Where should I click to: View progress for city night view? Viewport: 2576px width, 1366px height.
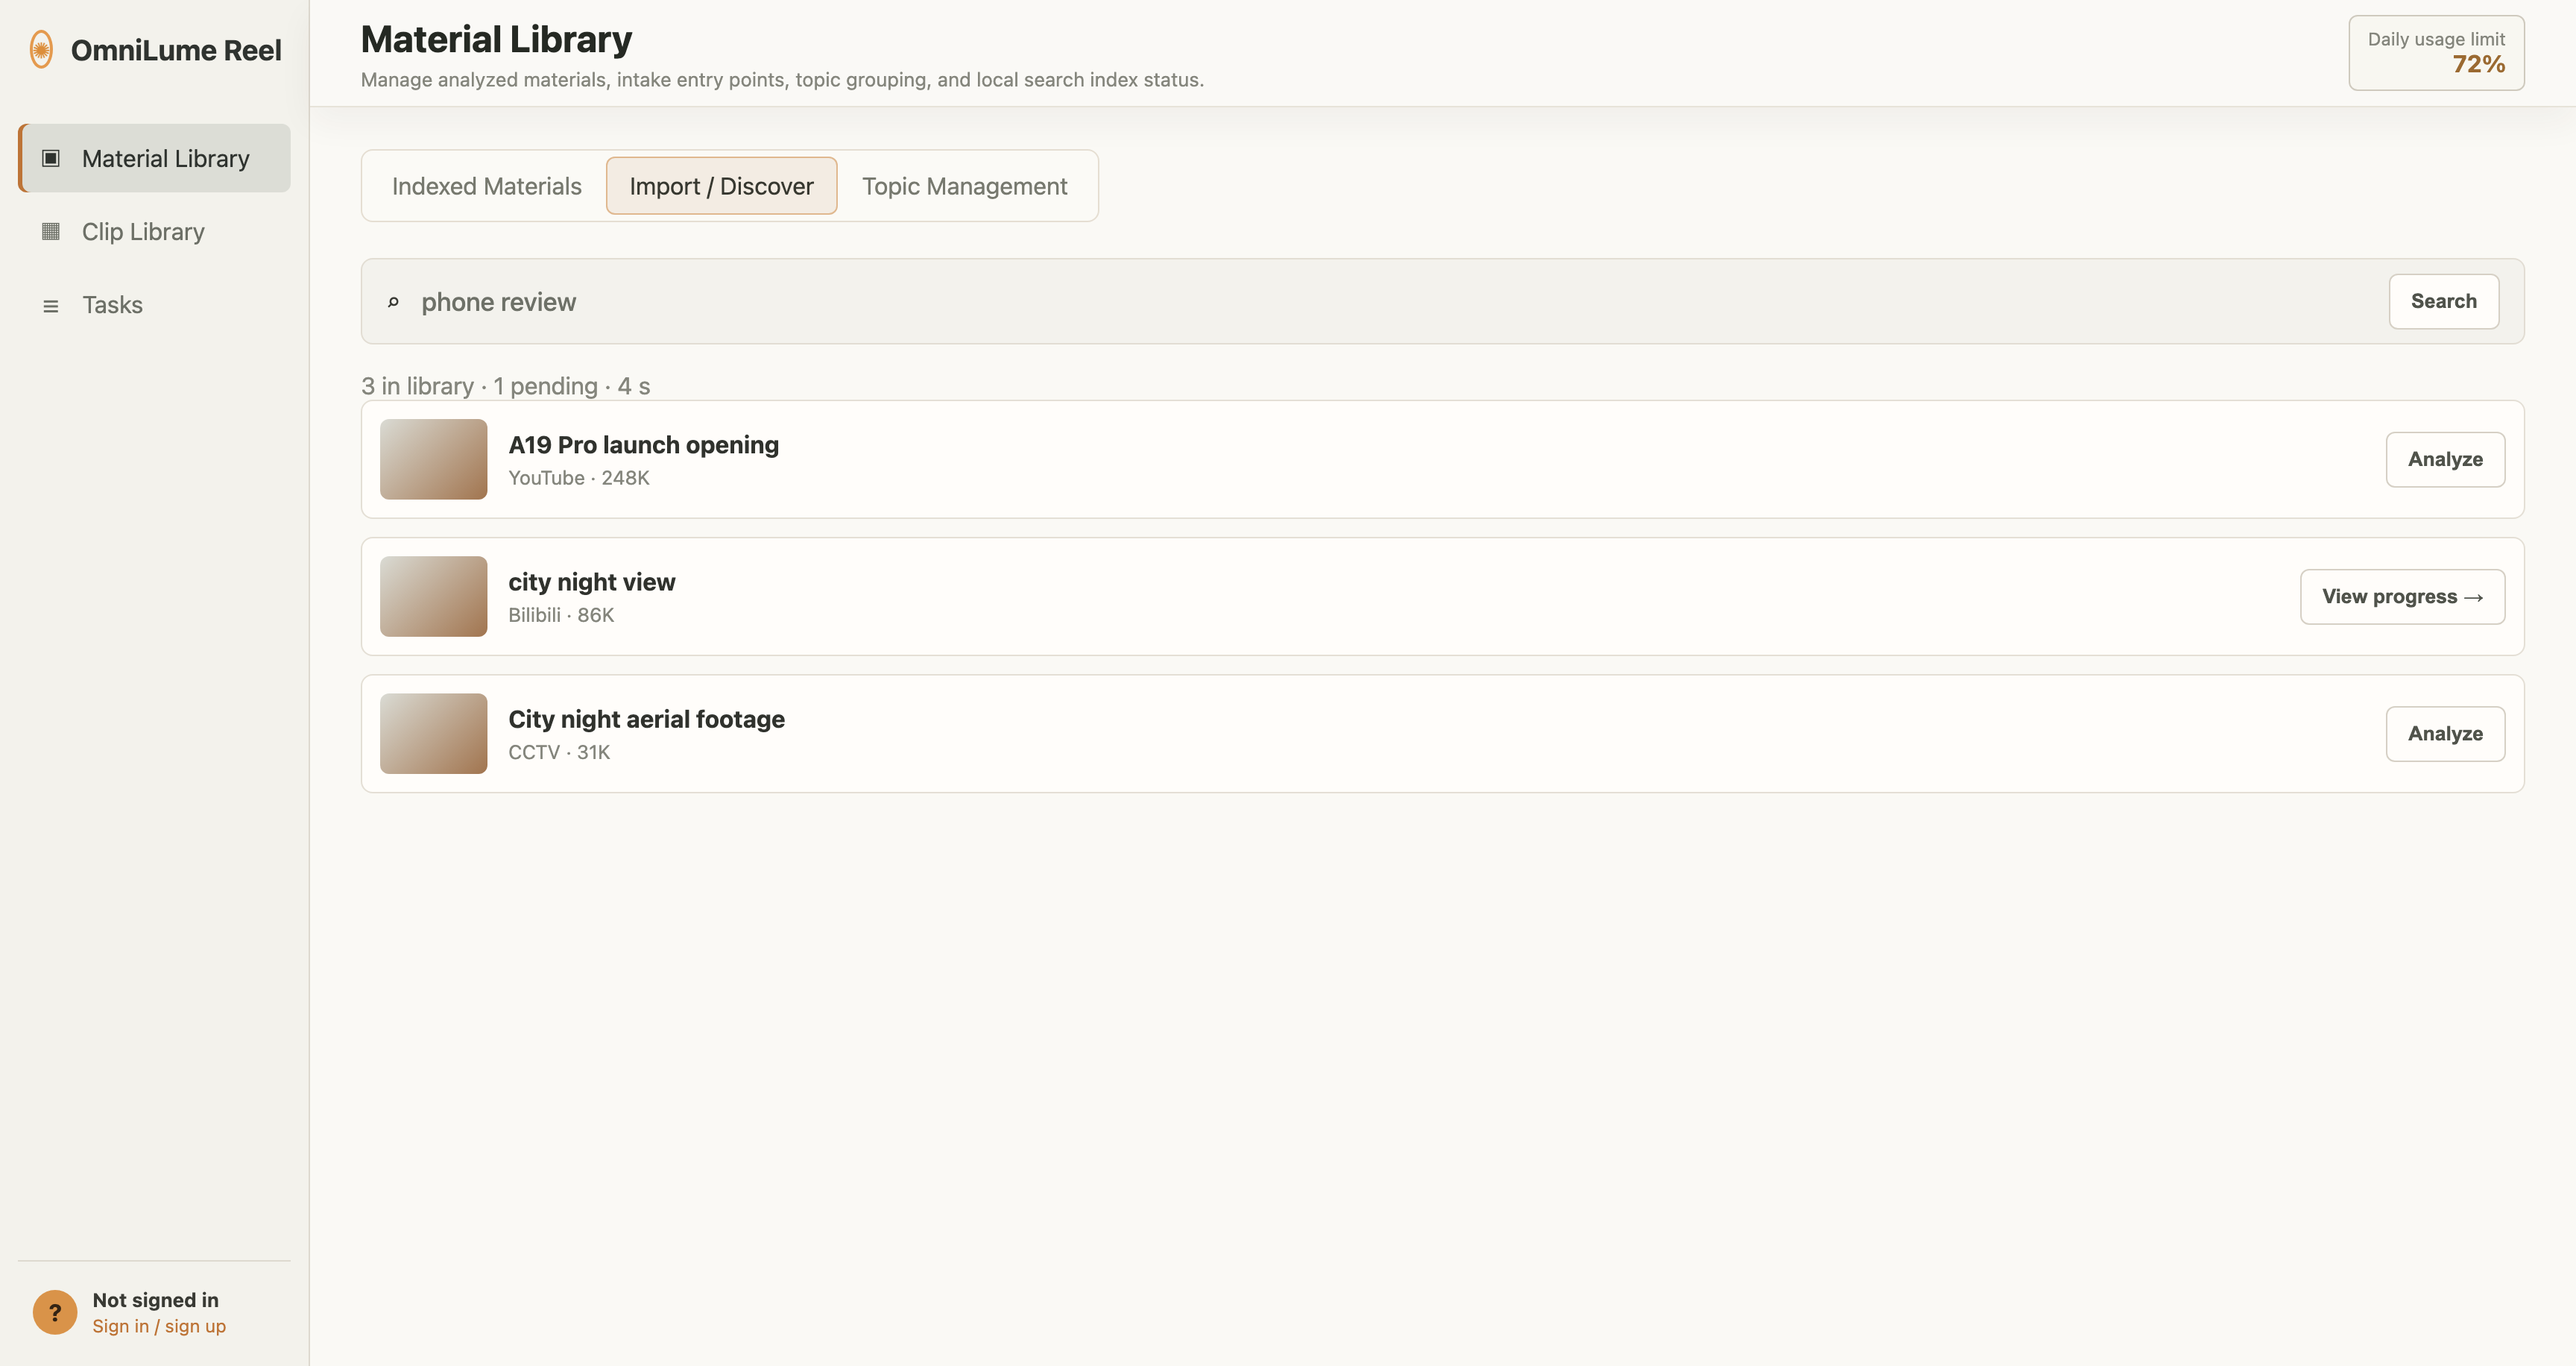(2402, 597)
